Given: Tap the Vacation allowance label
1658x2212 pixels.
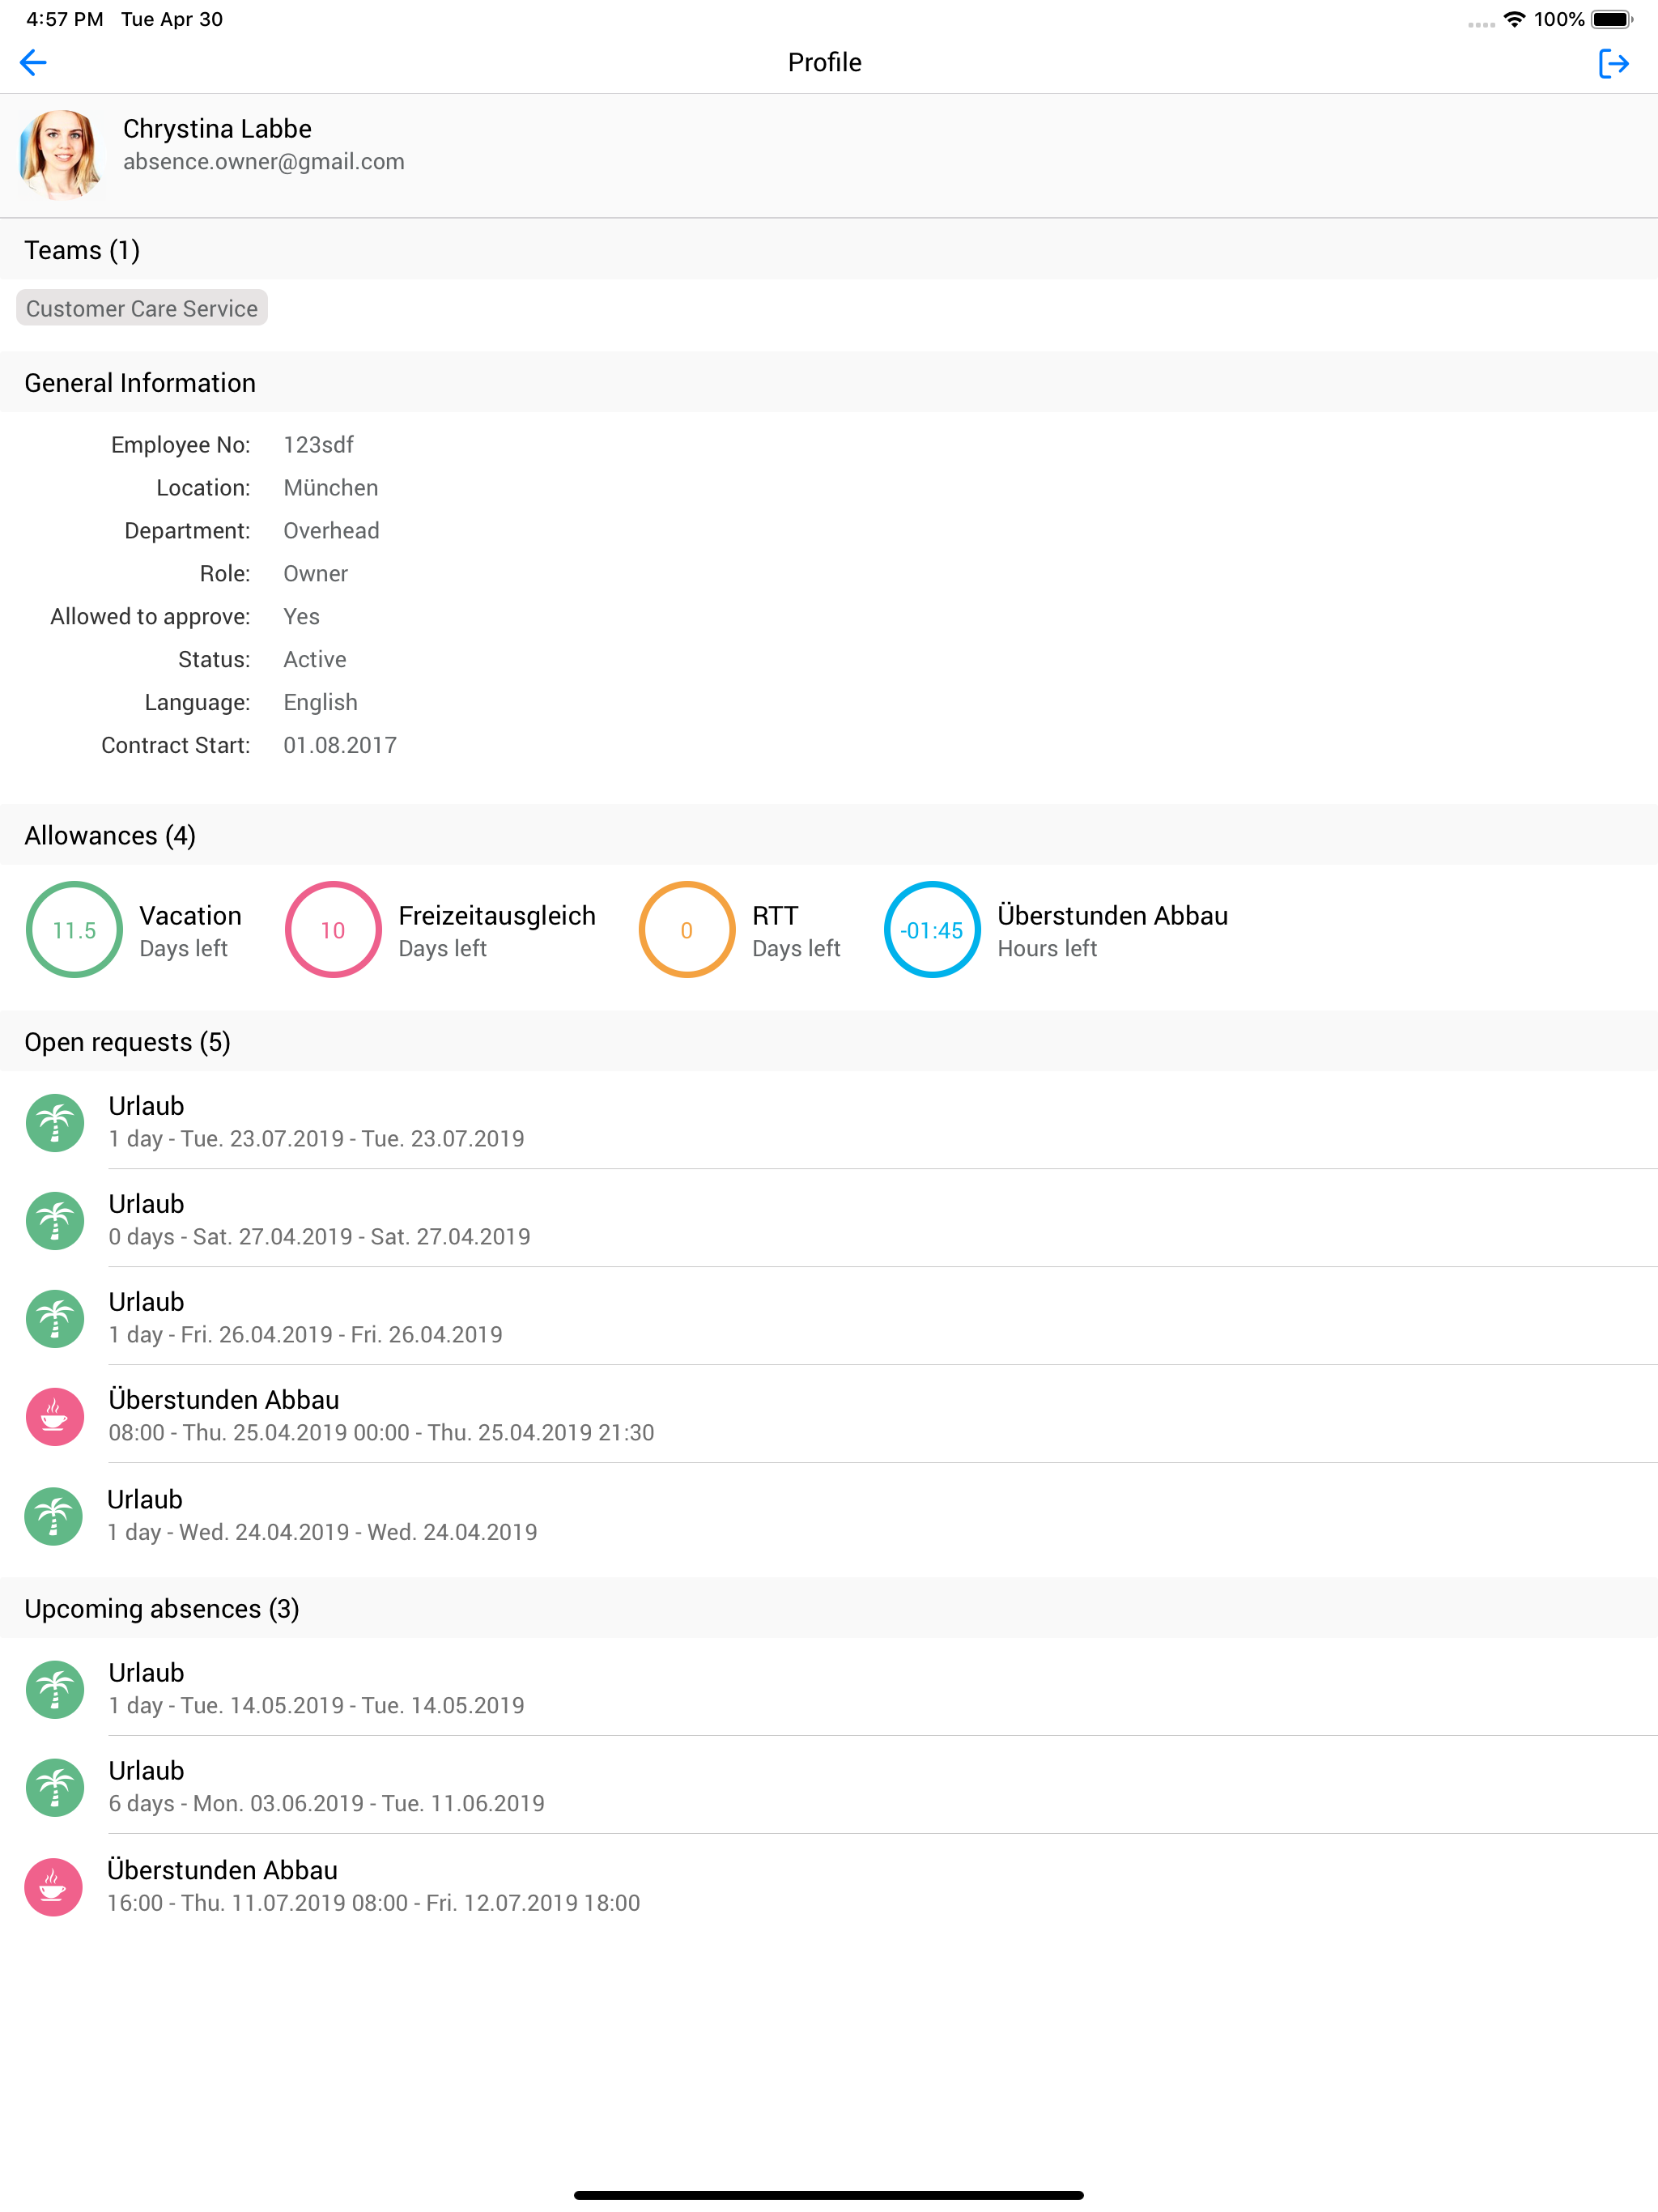Looking at the screenshot, I should 190,915.
